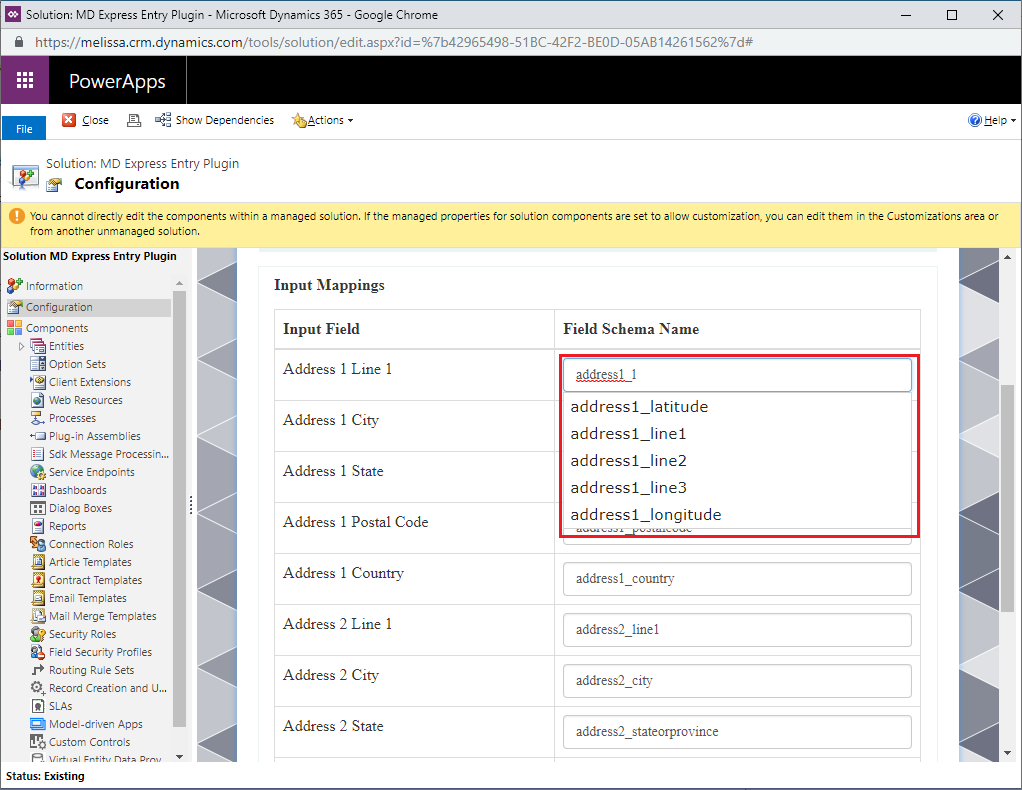Click the Address 1 Country schema field
1022x790 pixels.
(x=737, y=578)
